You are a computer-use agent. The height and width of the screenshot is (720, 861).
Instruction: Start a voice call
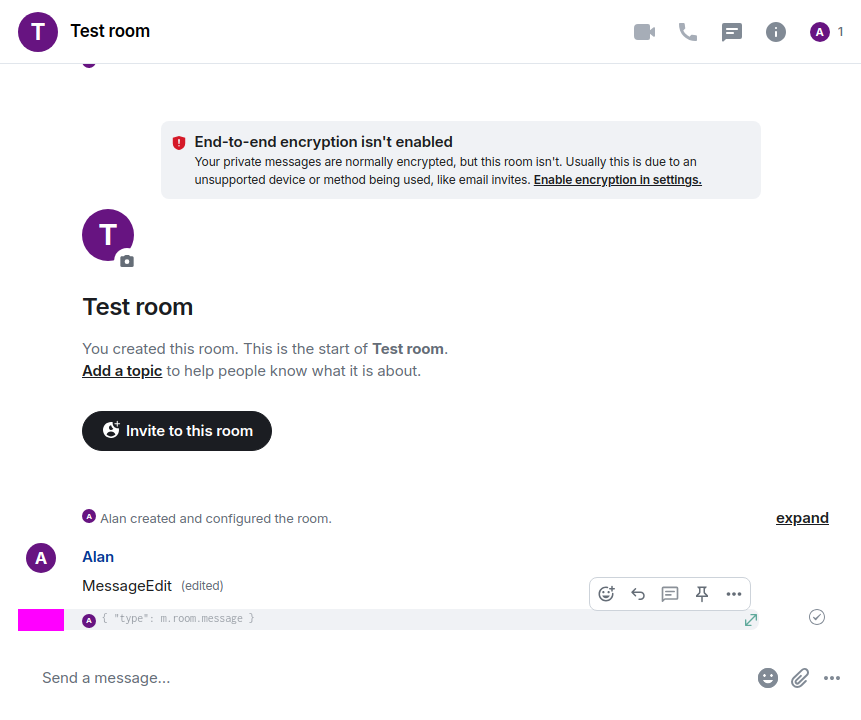(x=688, y=32)
